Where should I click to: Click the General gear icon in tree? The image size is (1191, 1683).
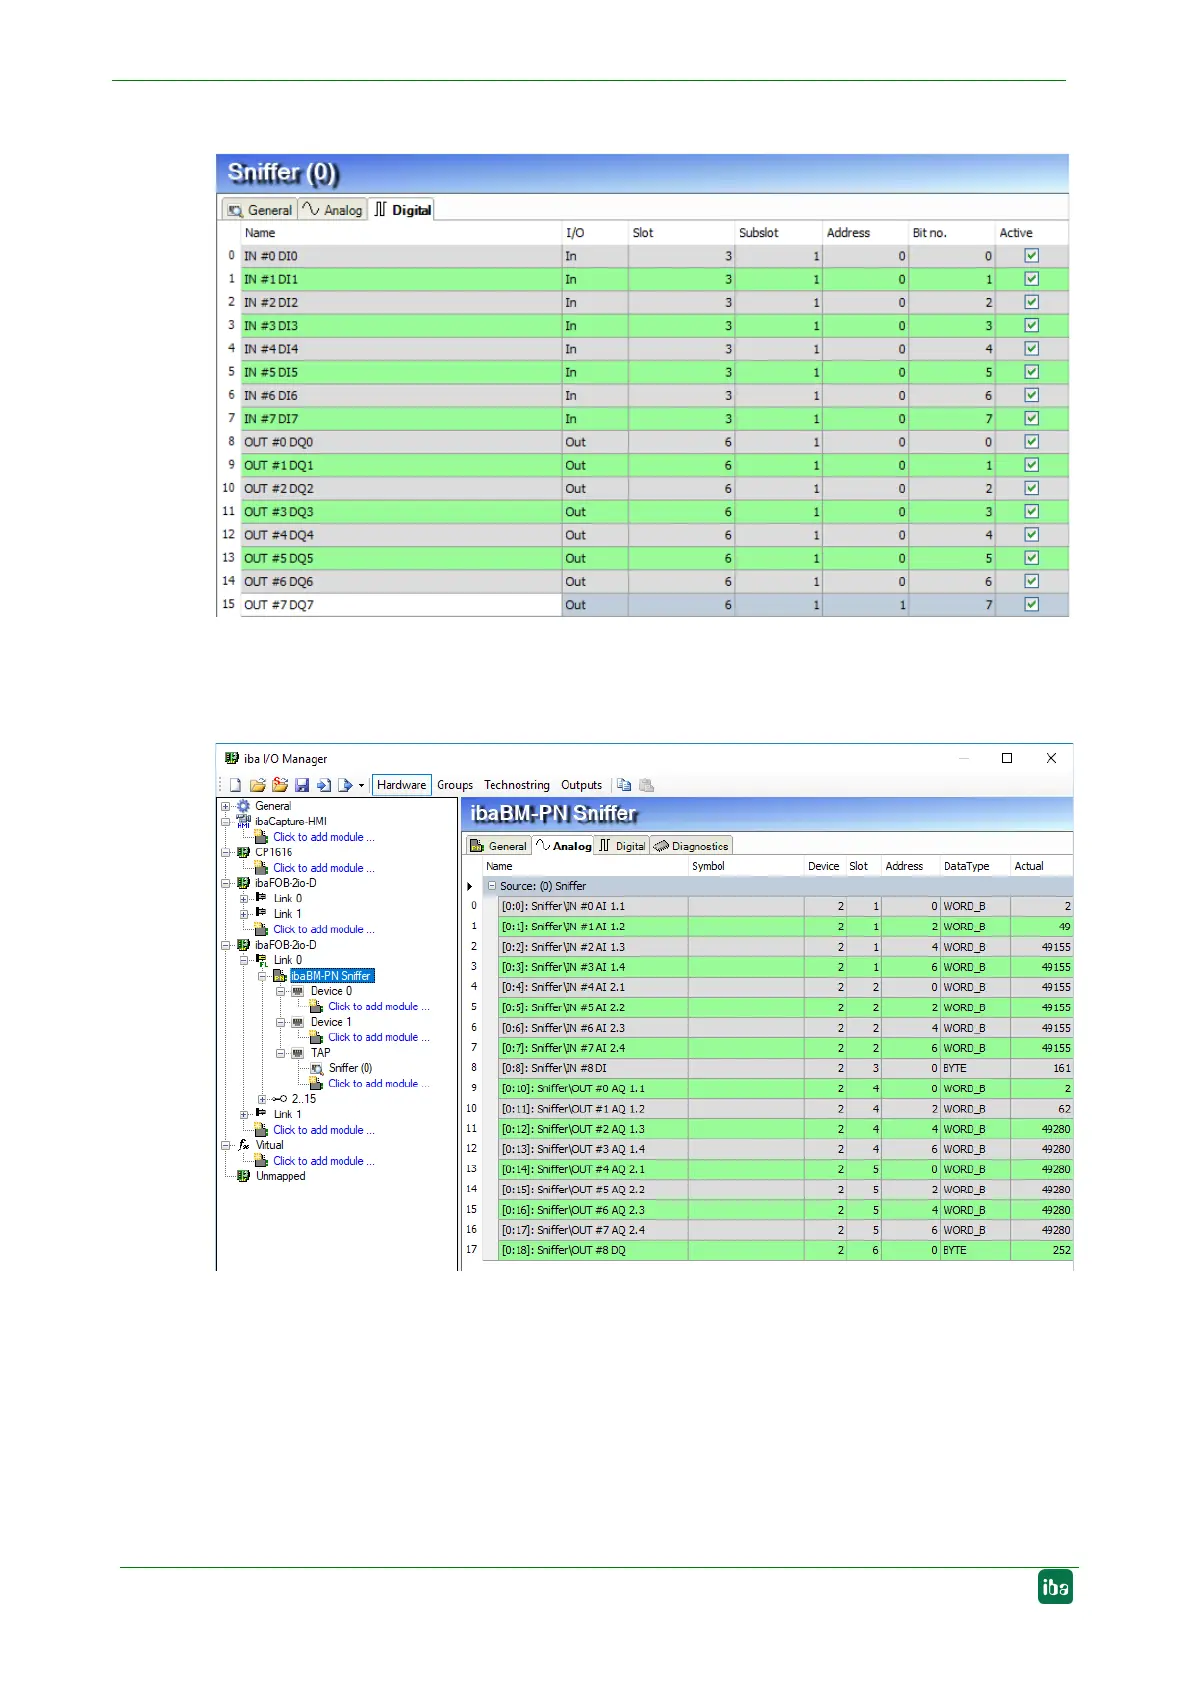[x=243, y=806]
